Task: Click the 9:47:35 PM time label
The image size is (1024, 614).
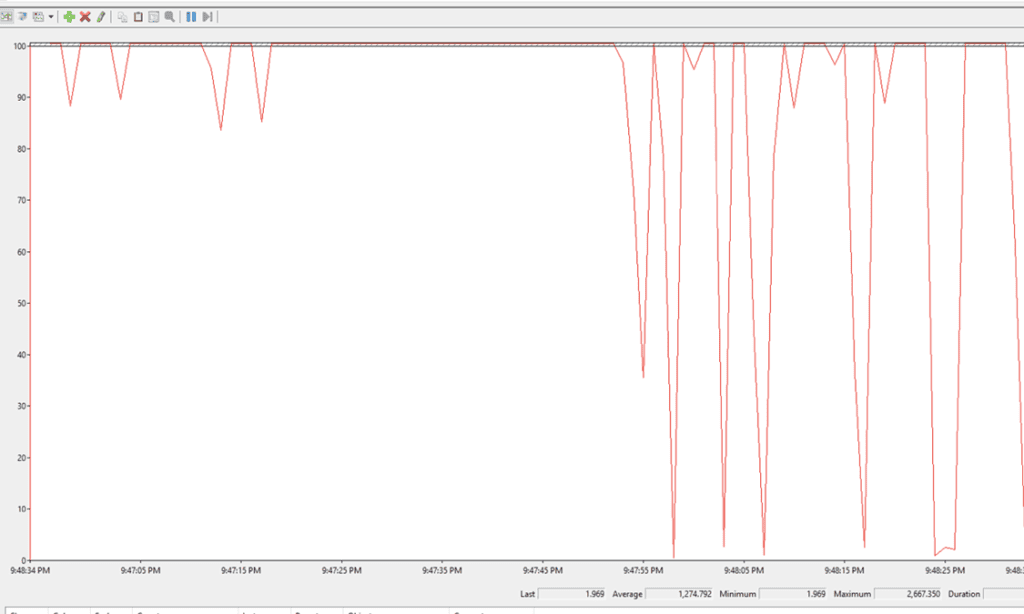Action: [x=442, y=570]
